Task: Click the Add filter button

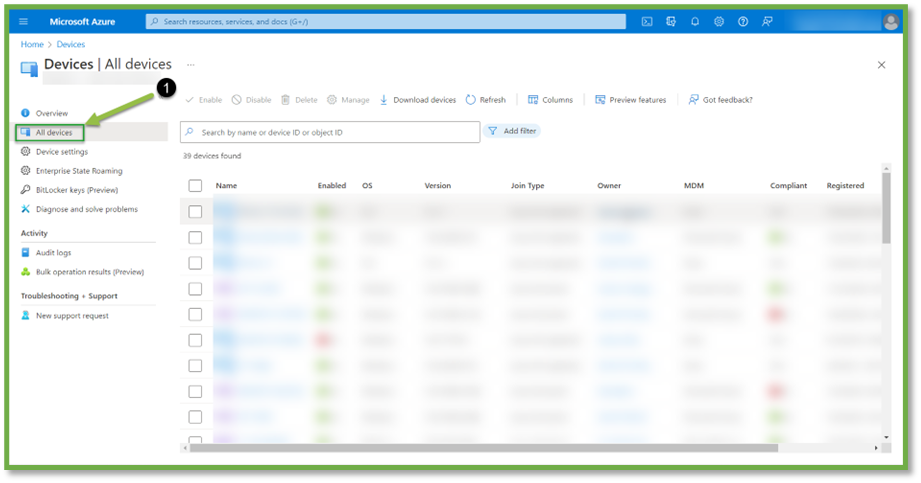Action: point(512,131)
